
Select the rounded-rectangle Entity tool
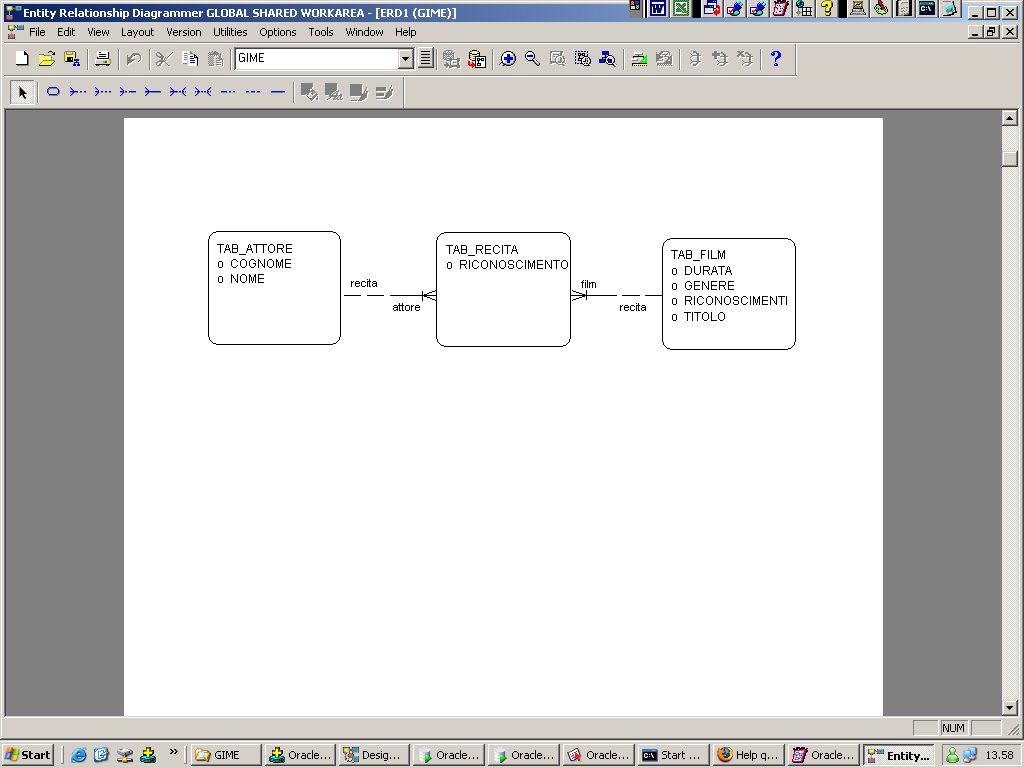[x=53, y=92]
